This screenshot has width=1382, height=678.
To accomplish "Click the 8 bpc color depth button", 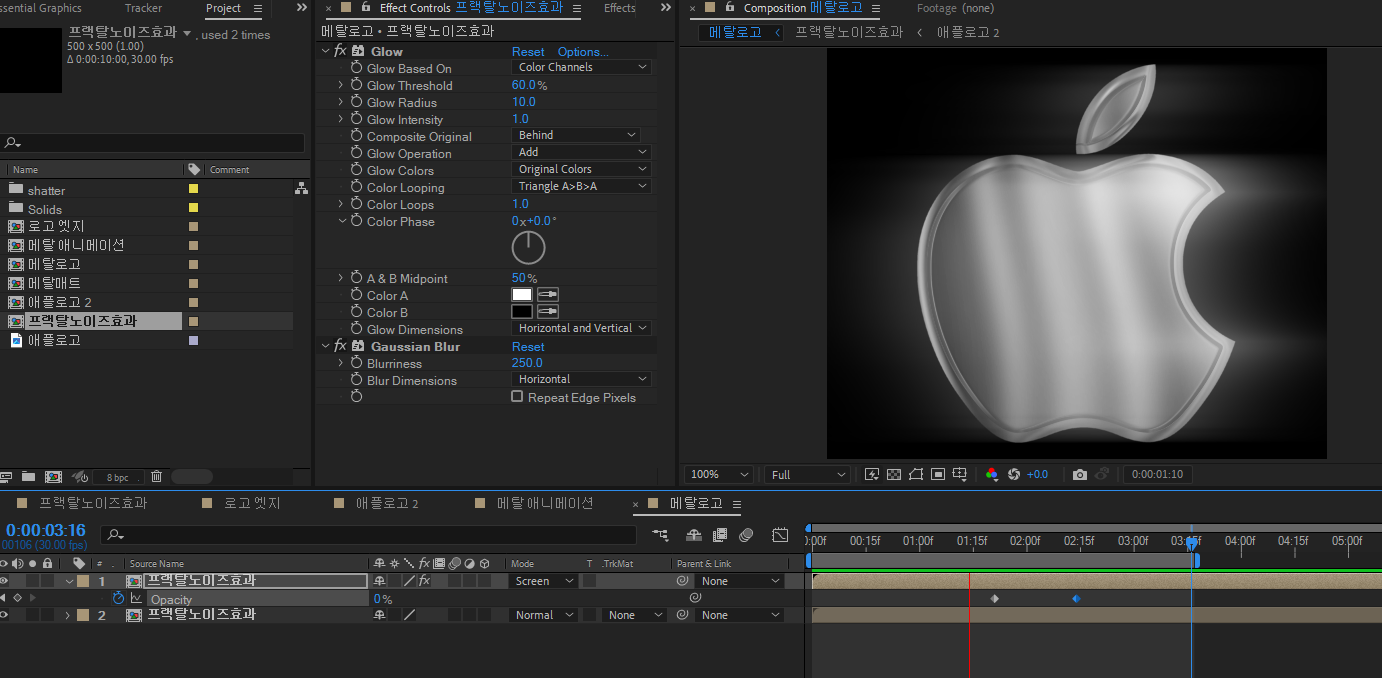I will pyautogui.click(x=118, y=477).
